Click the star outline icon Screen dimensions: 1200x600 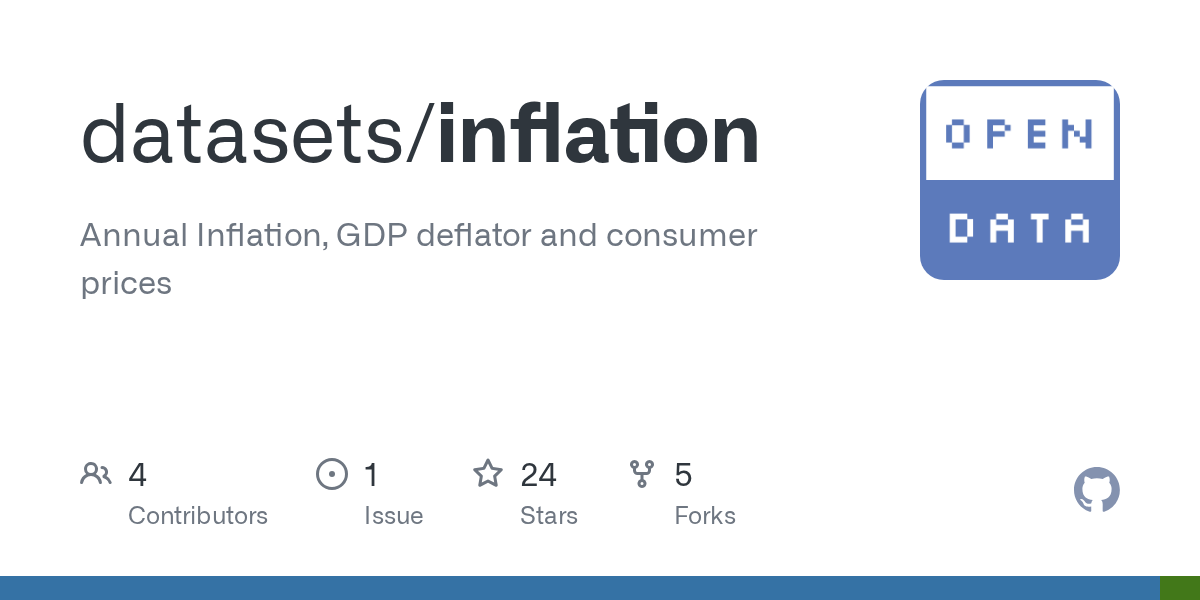(x=487, y=473)
